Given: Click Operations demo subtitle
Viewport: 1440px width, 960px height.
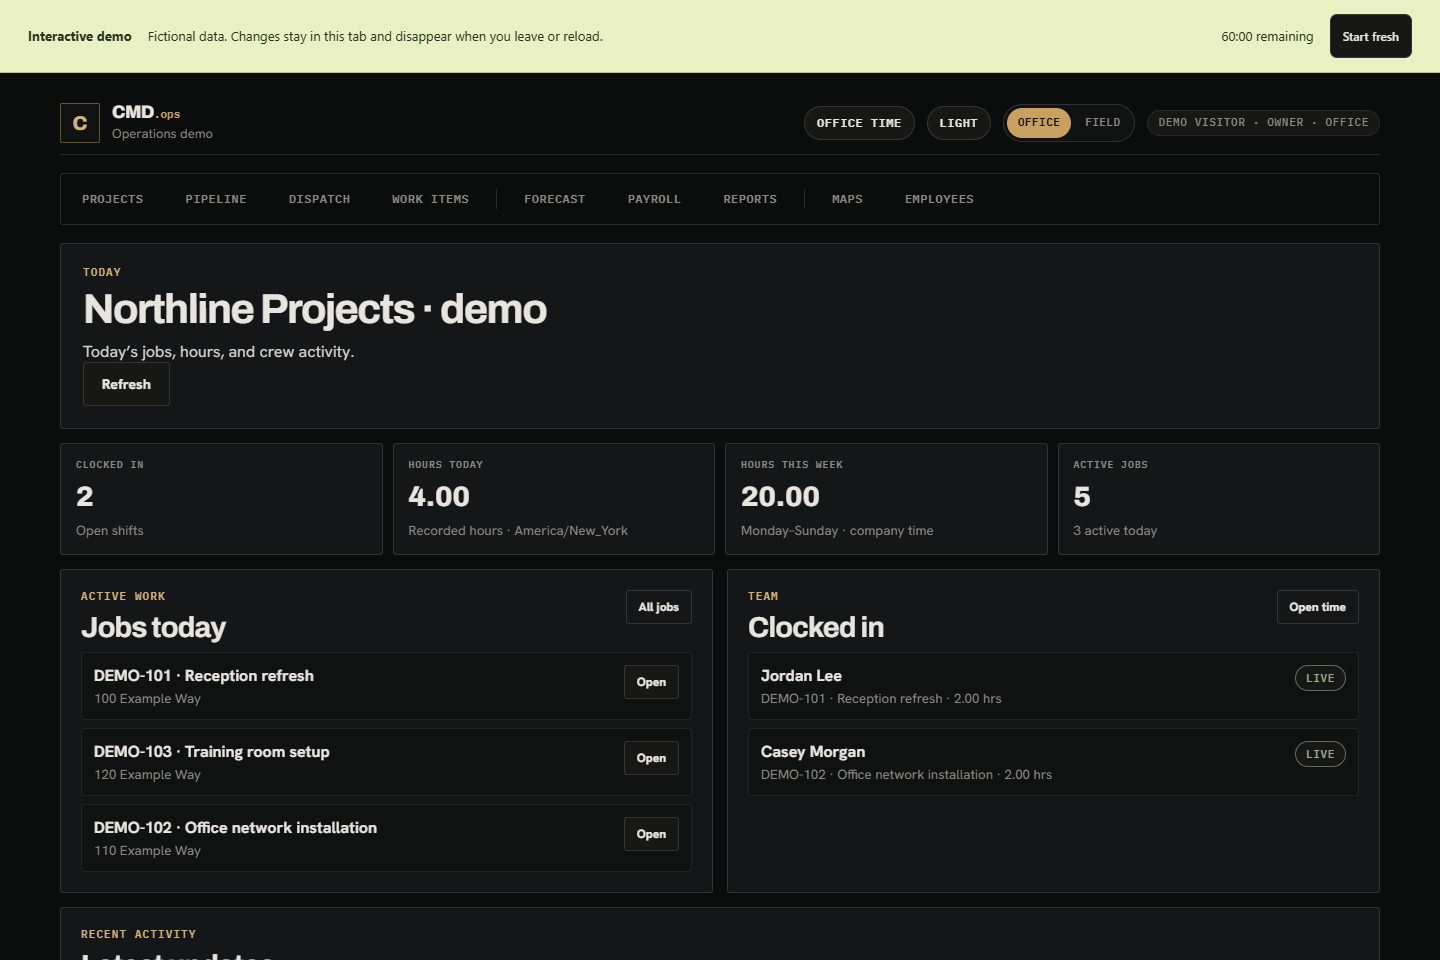Looking at the screenshot, I should pos(162,134).
